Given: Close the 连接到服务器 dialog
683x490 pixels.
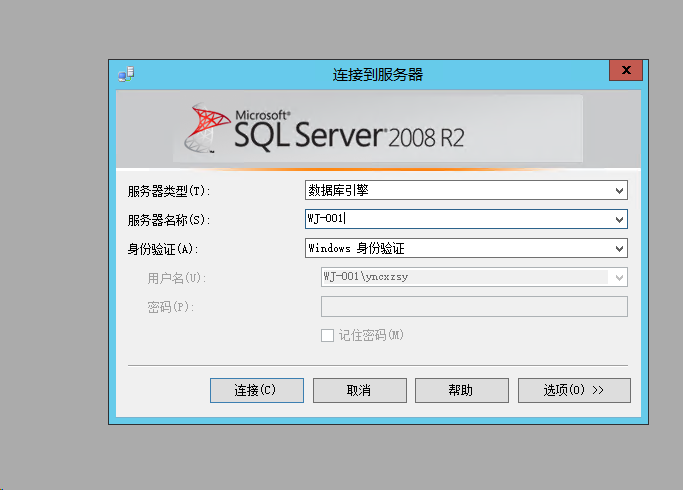Looking at the screenshot, I should 626,70.
